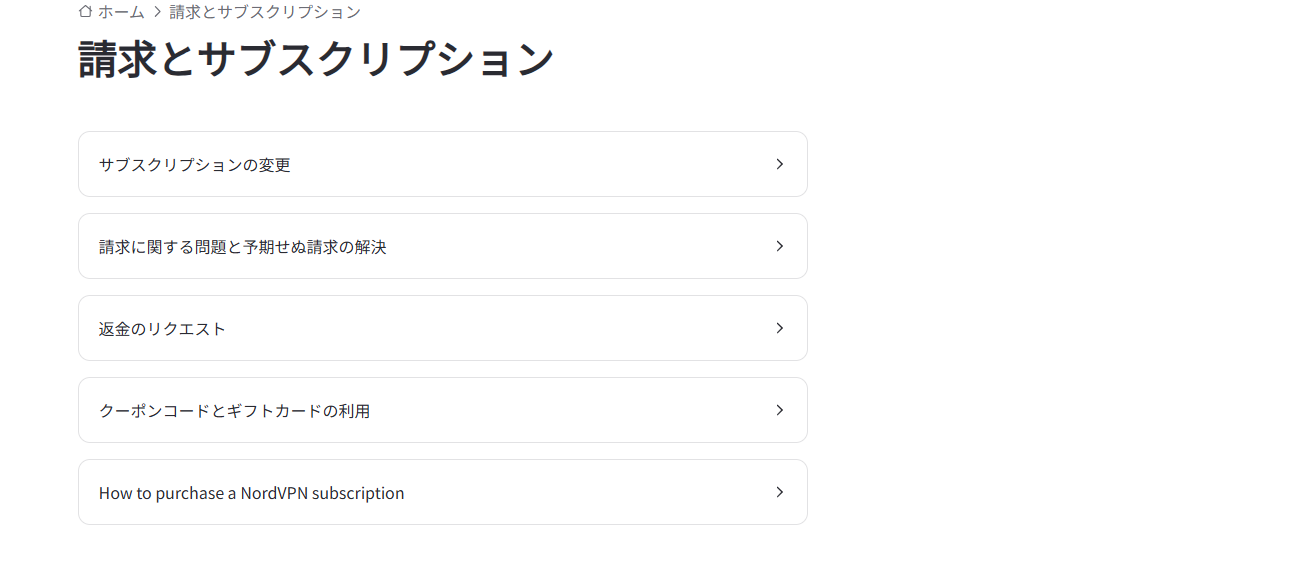Select the 返金のリクエスト title text
The image size is (1299, 563).
pos(162,329)
